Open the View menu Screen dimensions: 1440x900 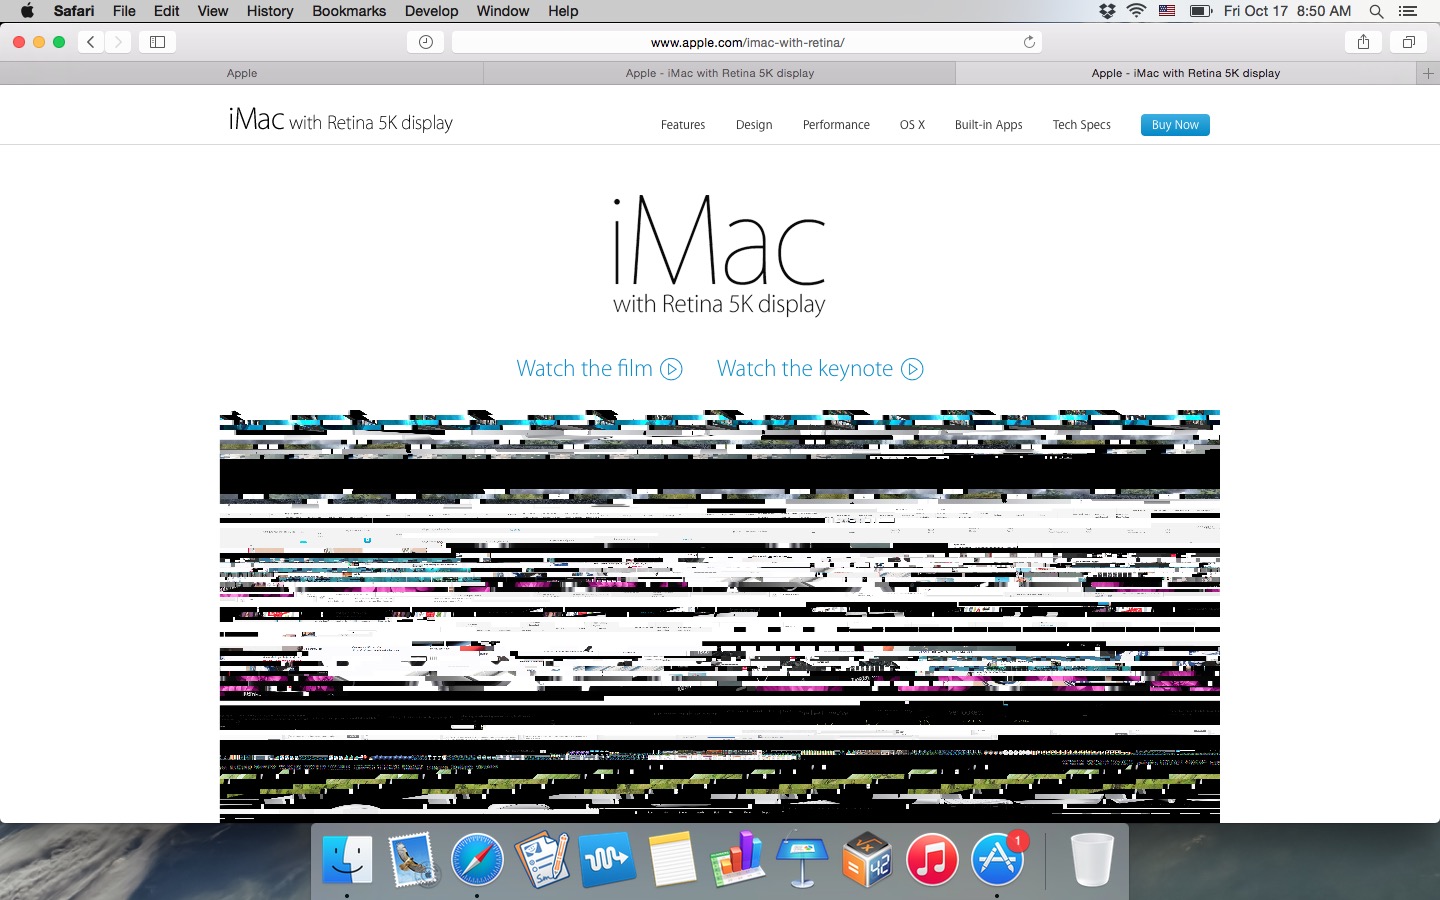pos(212,11)
